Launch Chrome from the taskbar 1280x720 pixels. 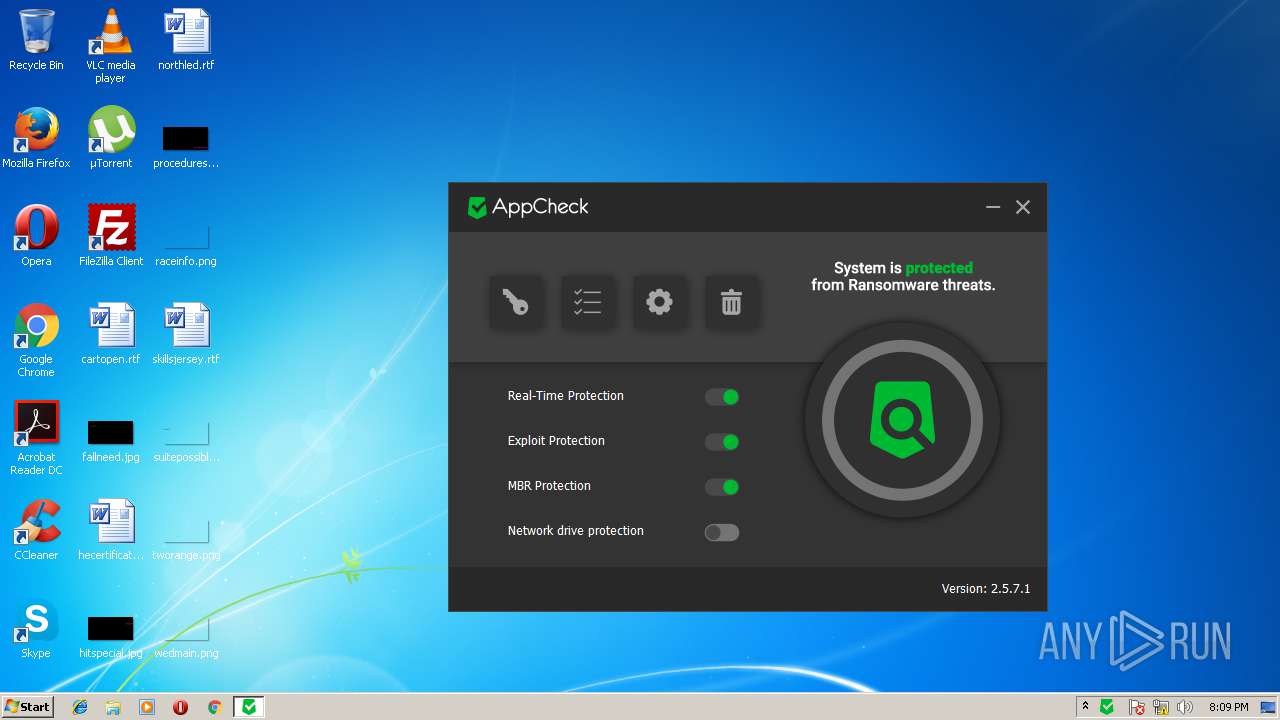click(214, 707)
